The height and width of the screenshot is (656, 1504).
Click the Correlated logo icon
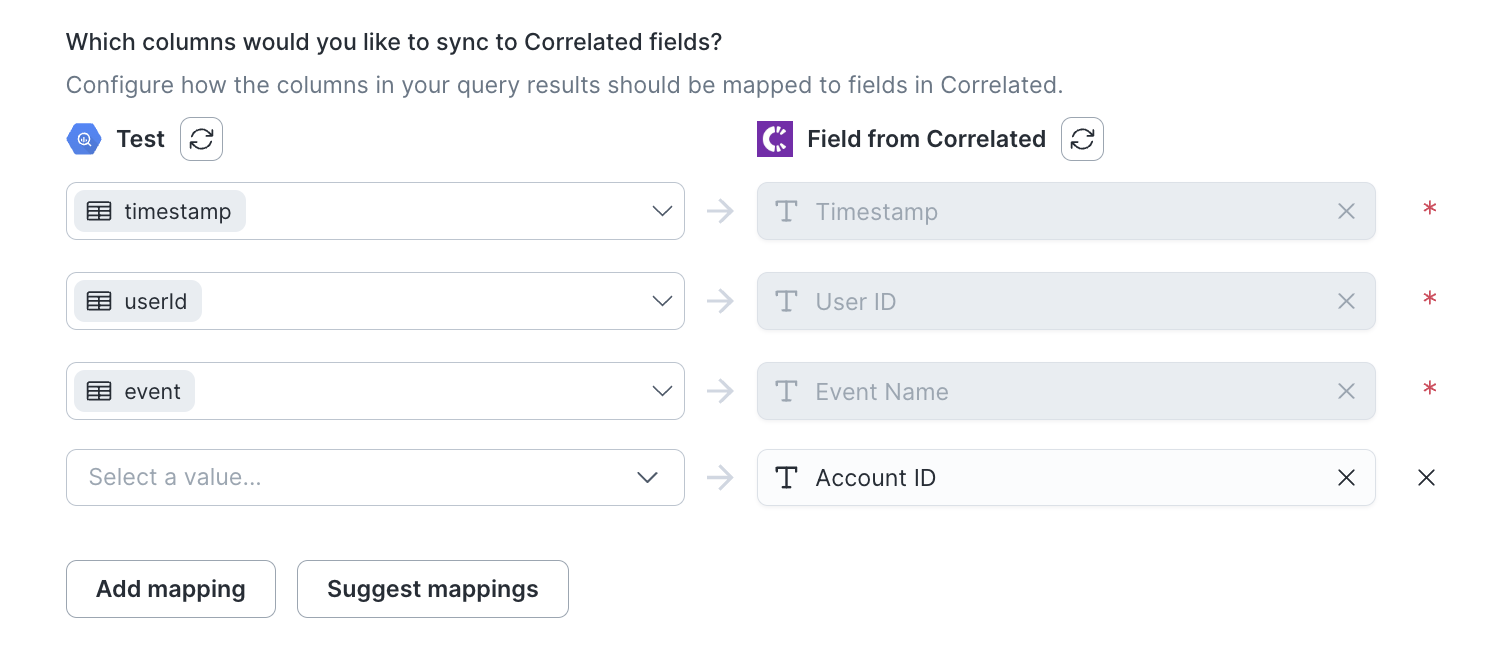[x=775, y=139]
